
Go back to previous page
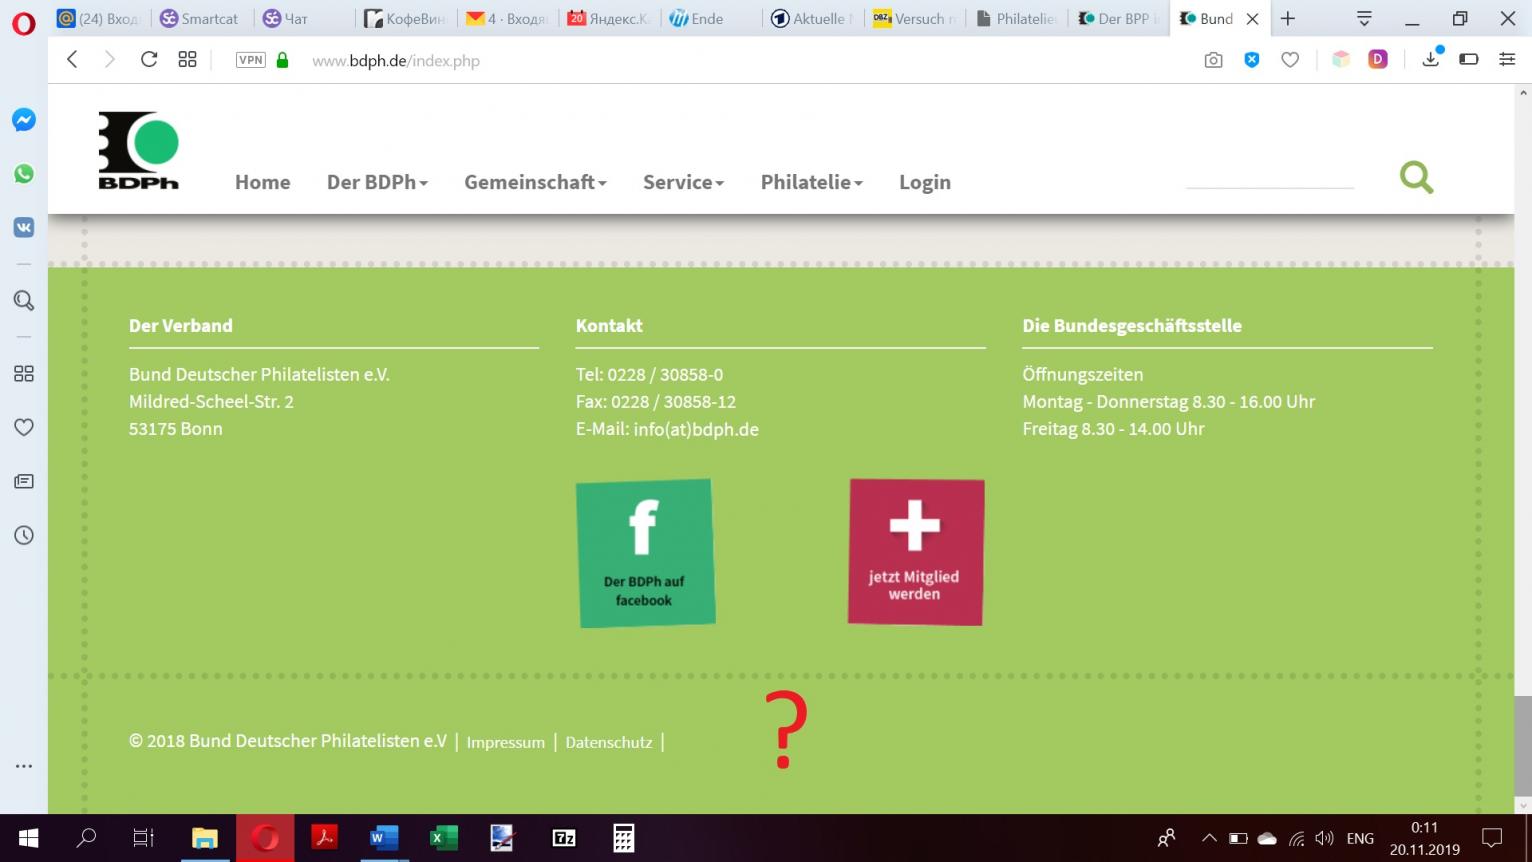click(72, 60)
